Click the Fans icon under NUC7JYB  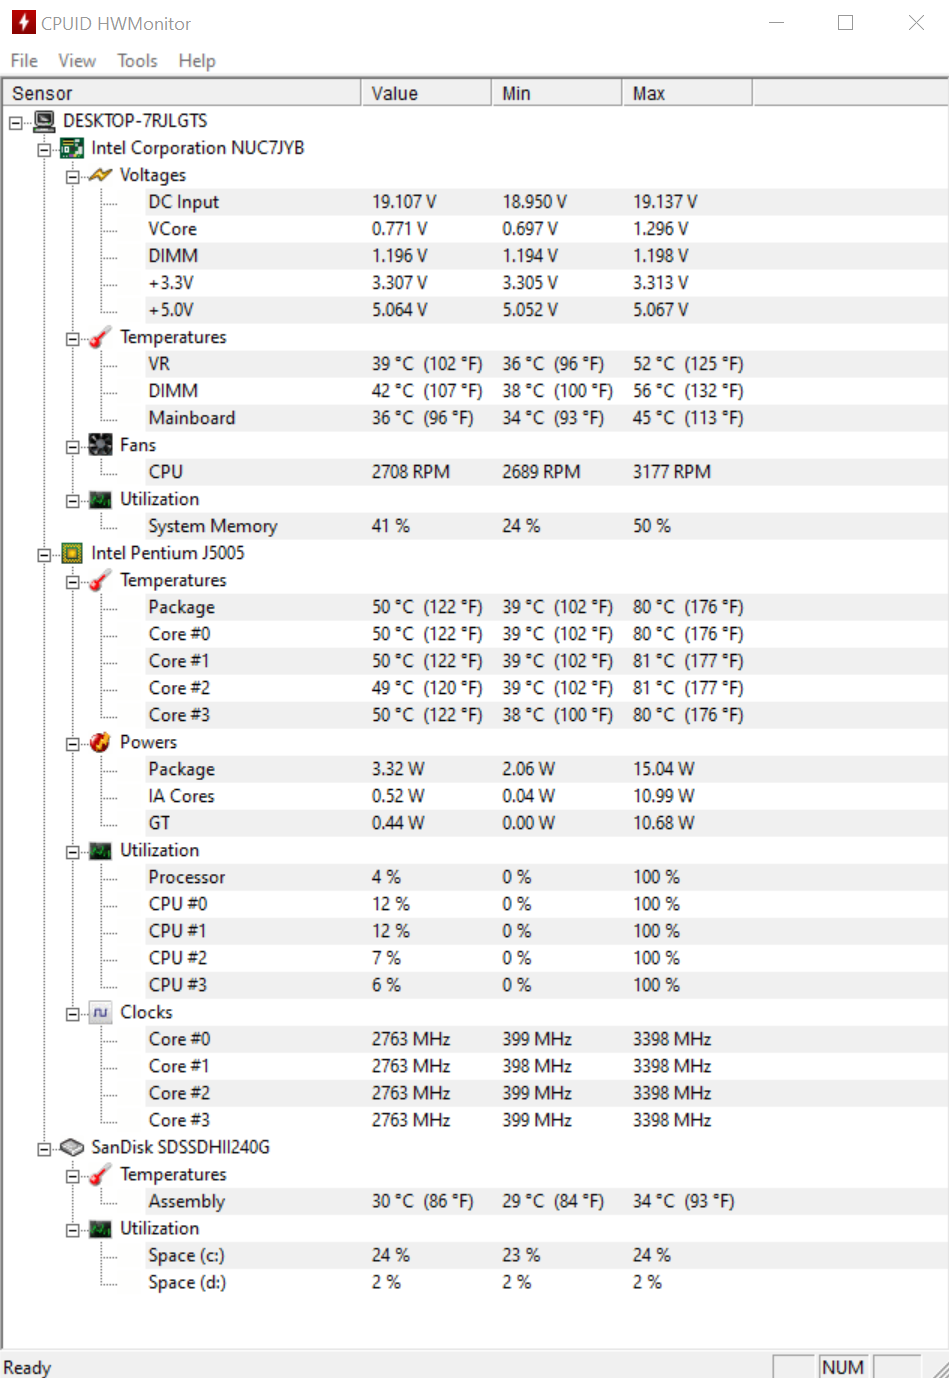(100, 445)
